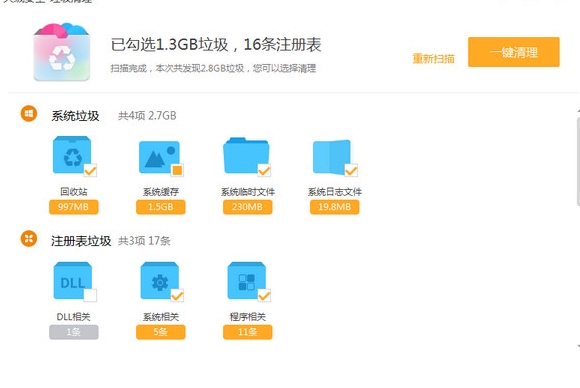Open the 系统缓存 picture icon
Image resolution: width=580 pixels, height=388 pixels.
pyautogui.click(x=159, y=157)
